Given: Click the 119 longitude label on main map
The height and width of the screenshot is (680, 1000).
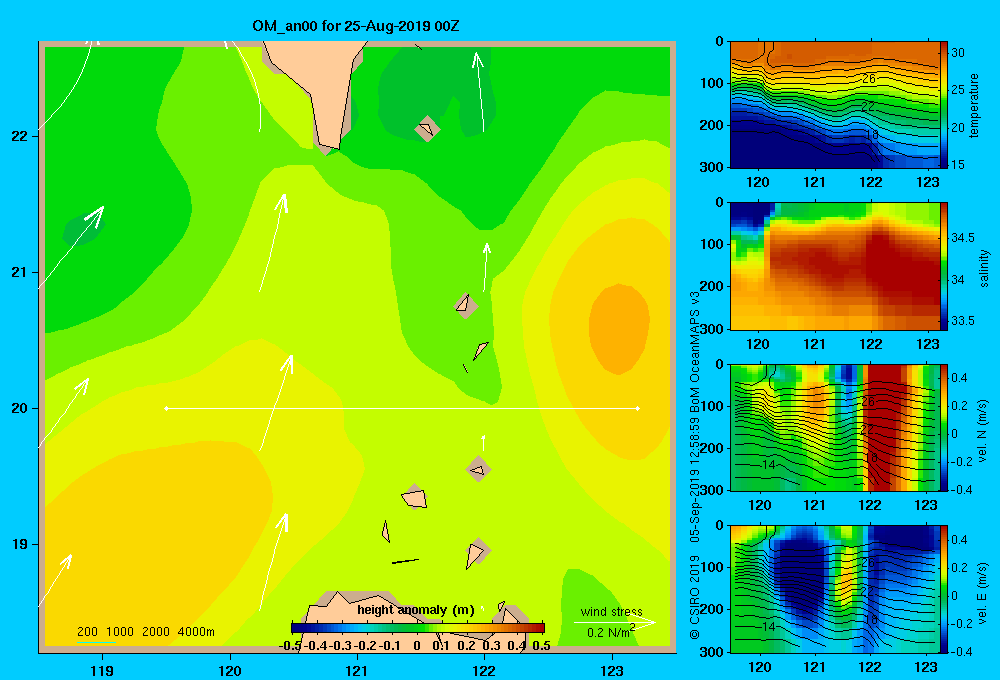Looking at the screenshot, I should tap(102, 670).
